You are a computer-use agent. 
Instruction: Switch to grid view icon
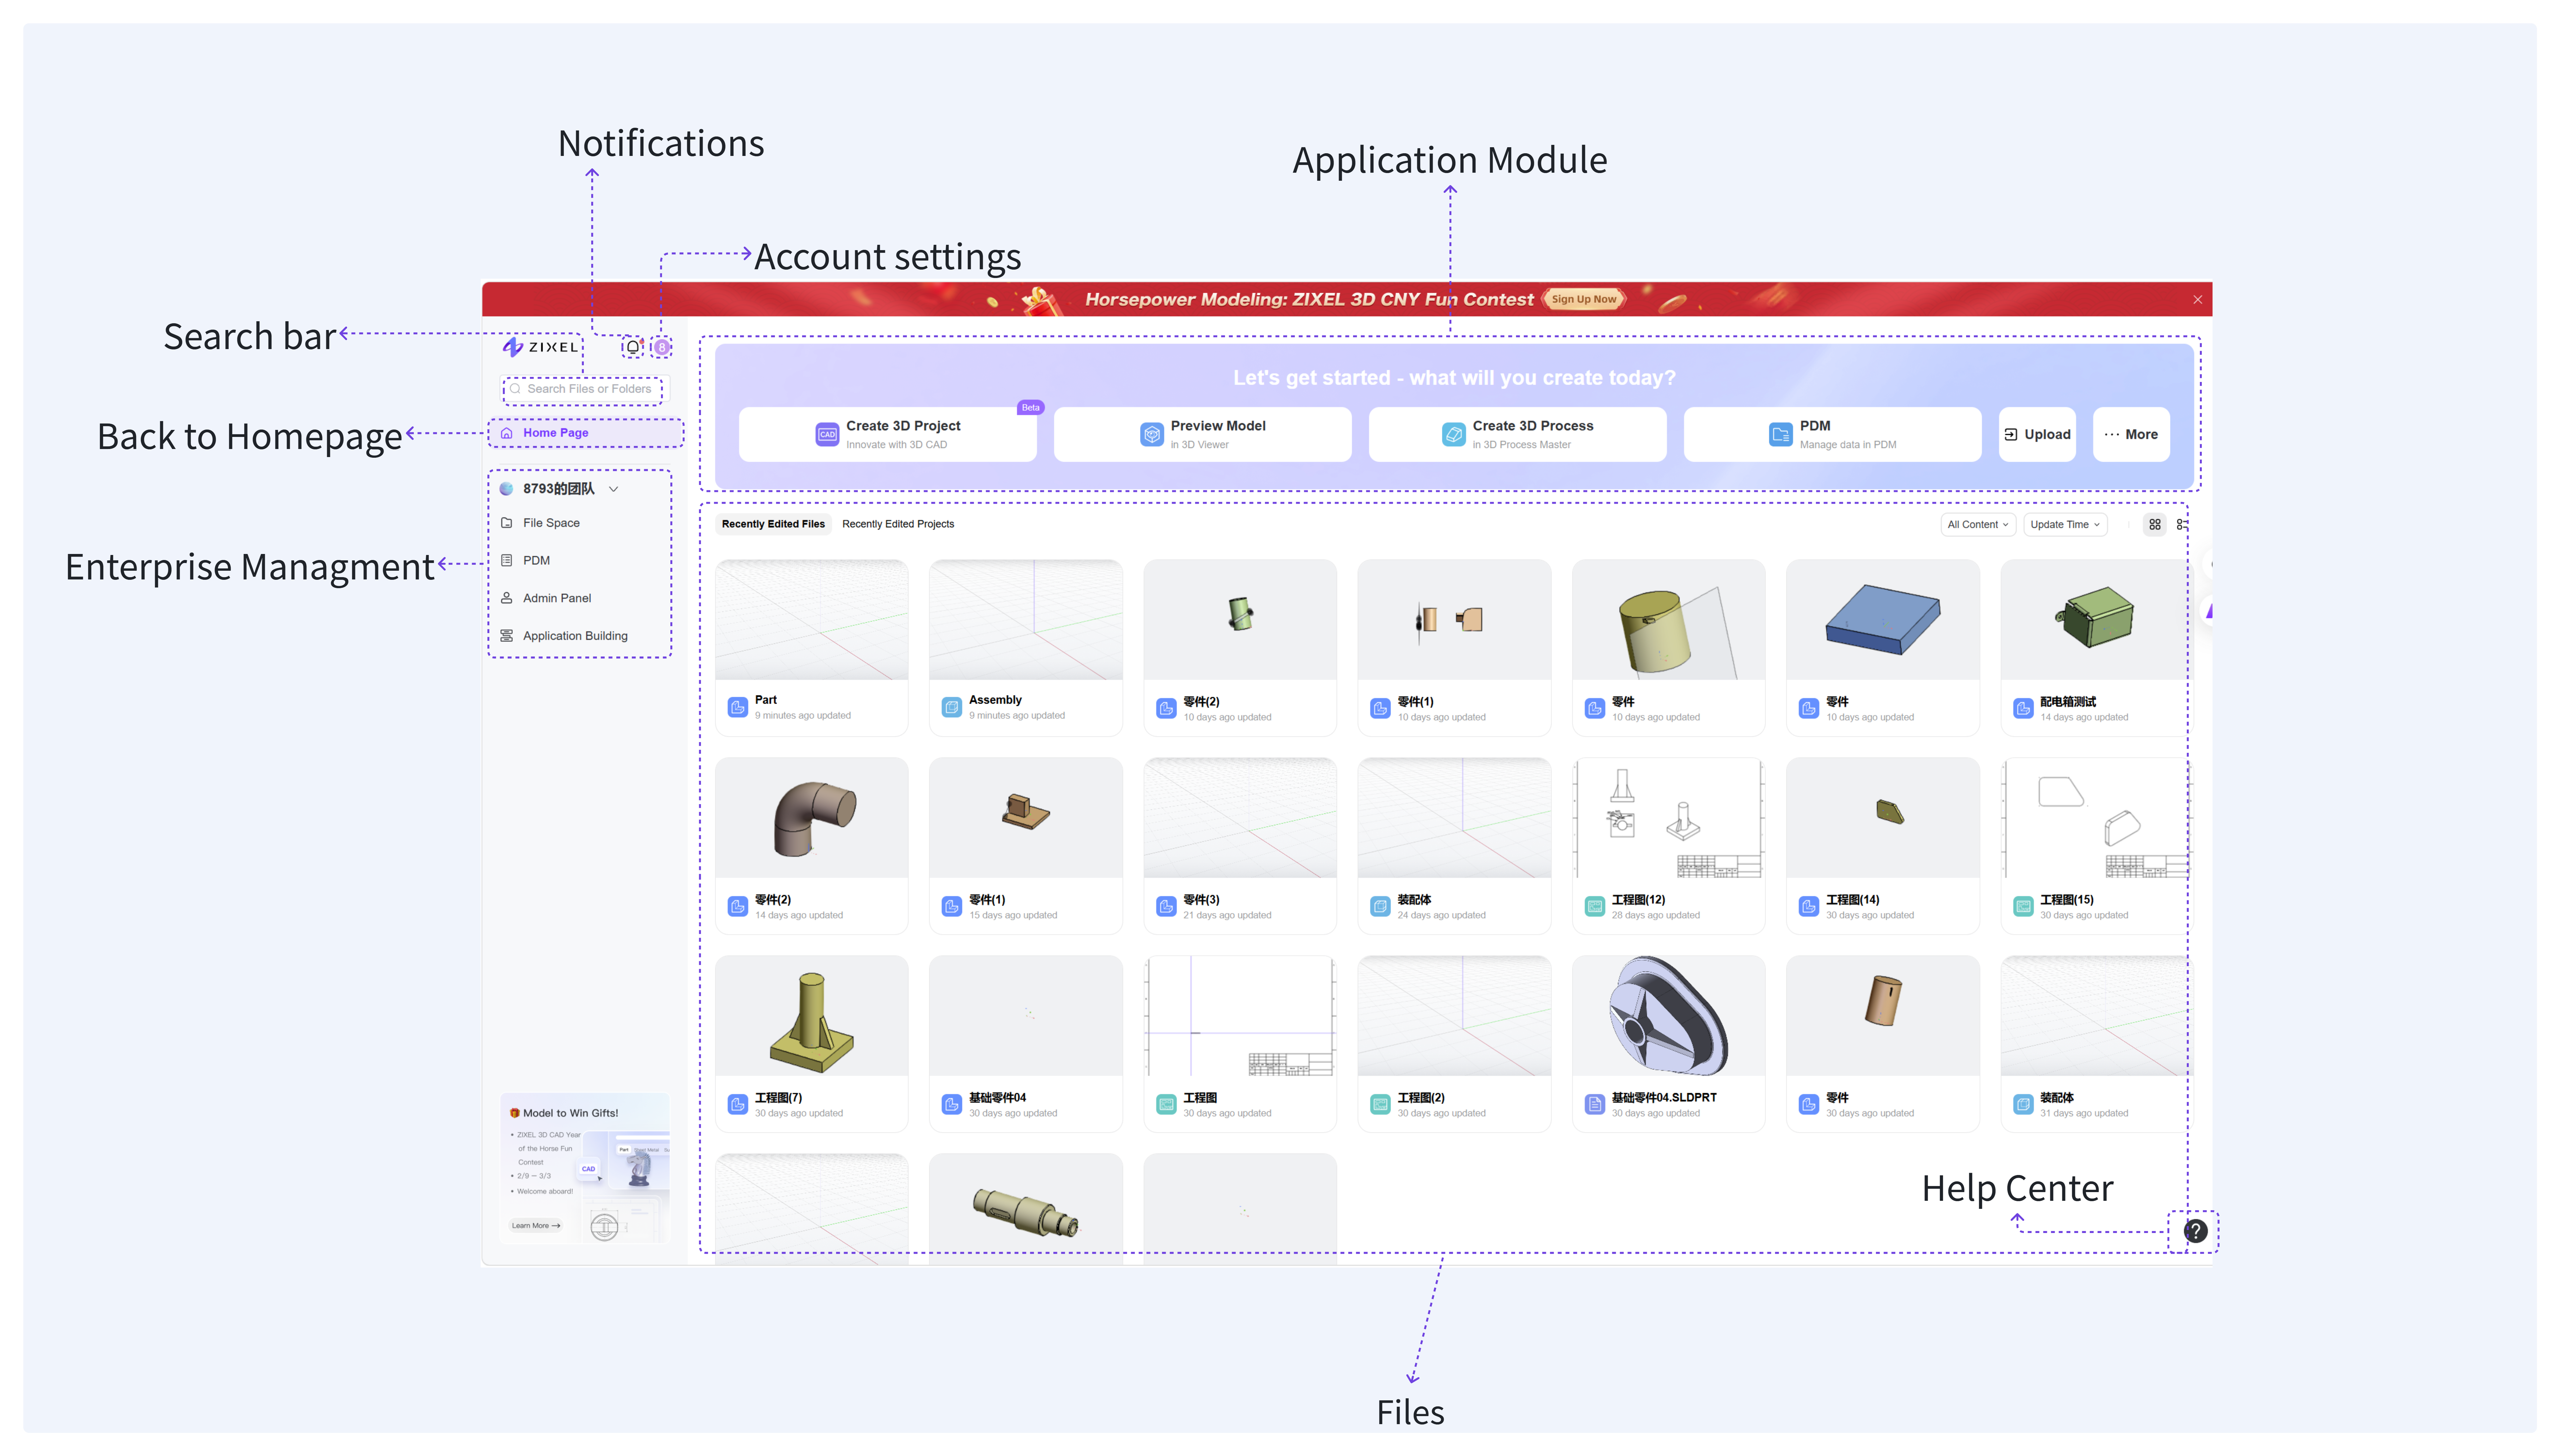(2155, 524)
